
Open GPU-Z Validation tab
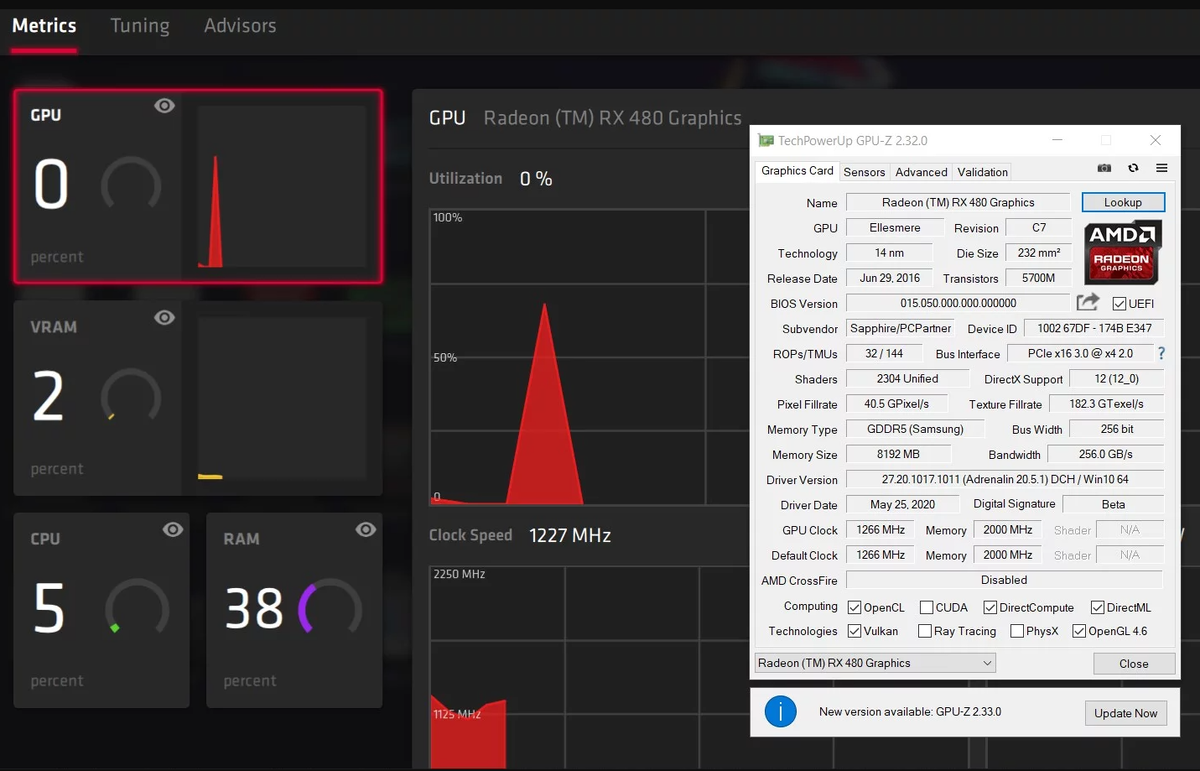point(983,172)
